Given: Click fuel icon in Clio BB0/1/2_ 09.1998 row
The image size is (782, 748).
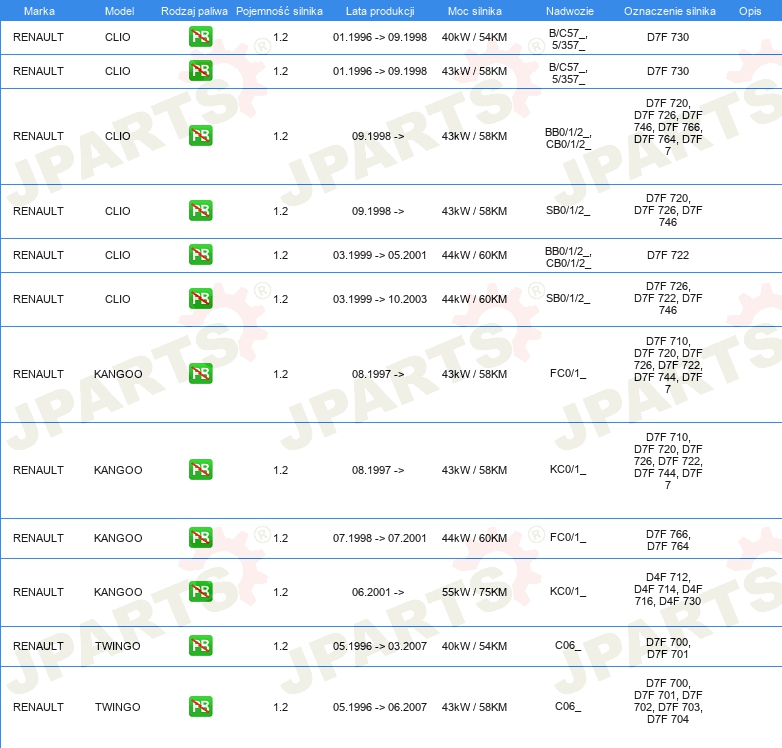Looking at the screenshot, I should point(200,136).
